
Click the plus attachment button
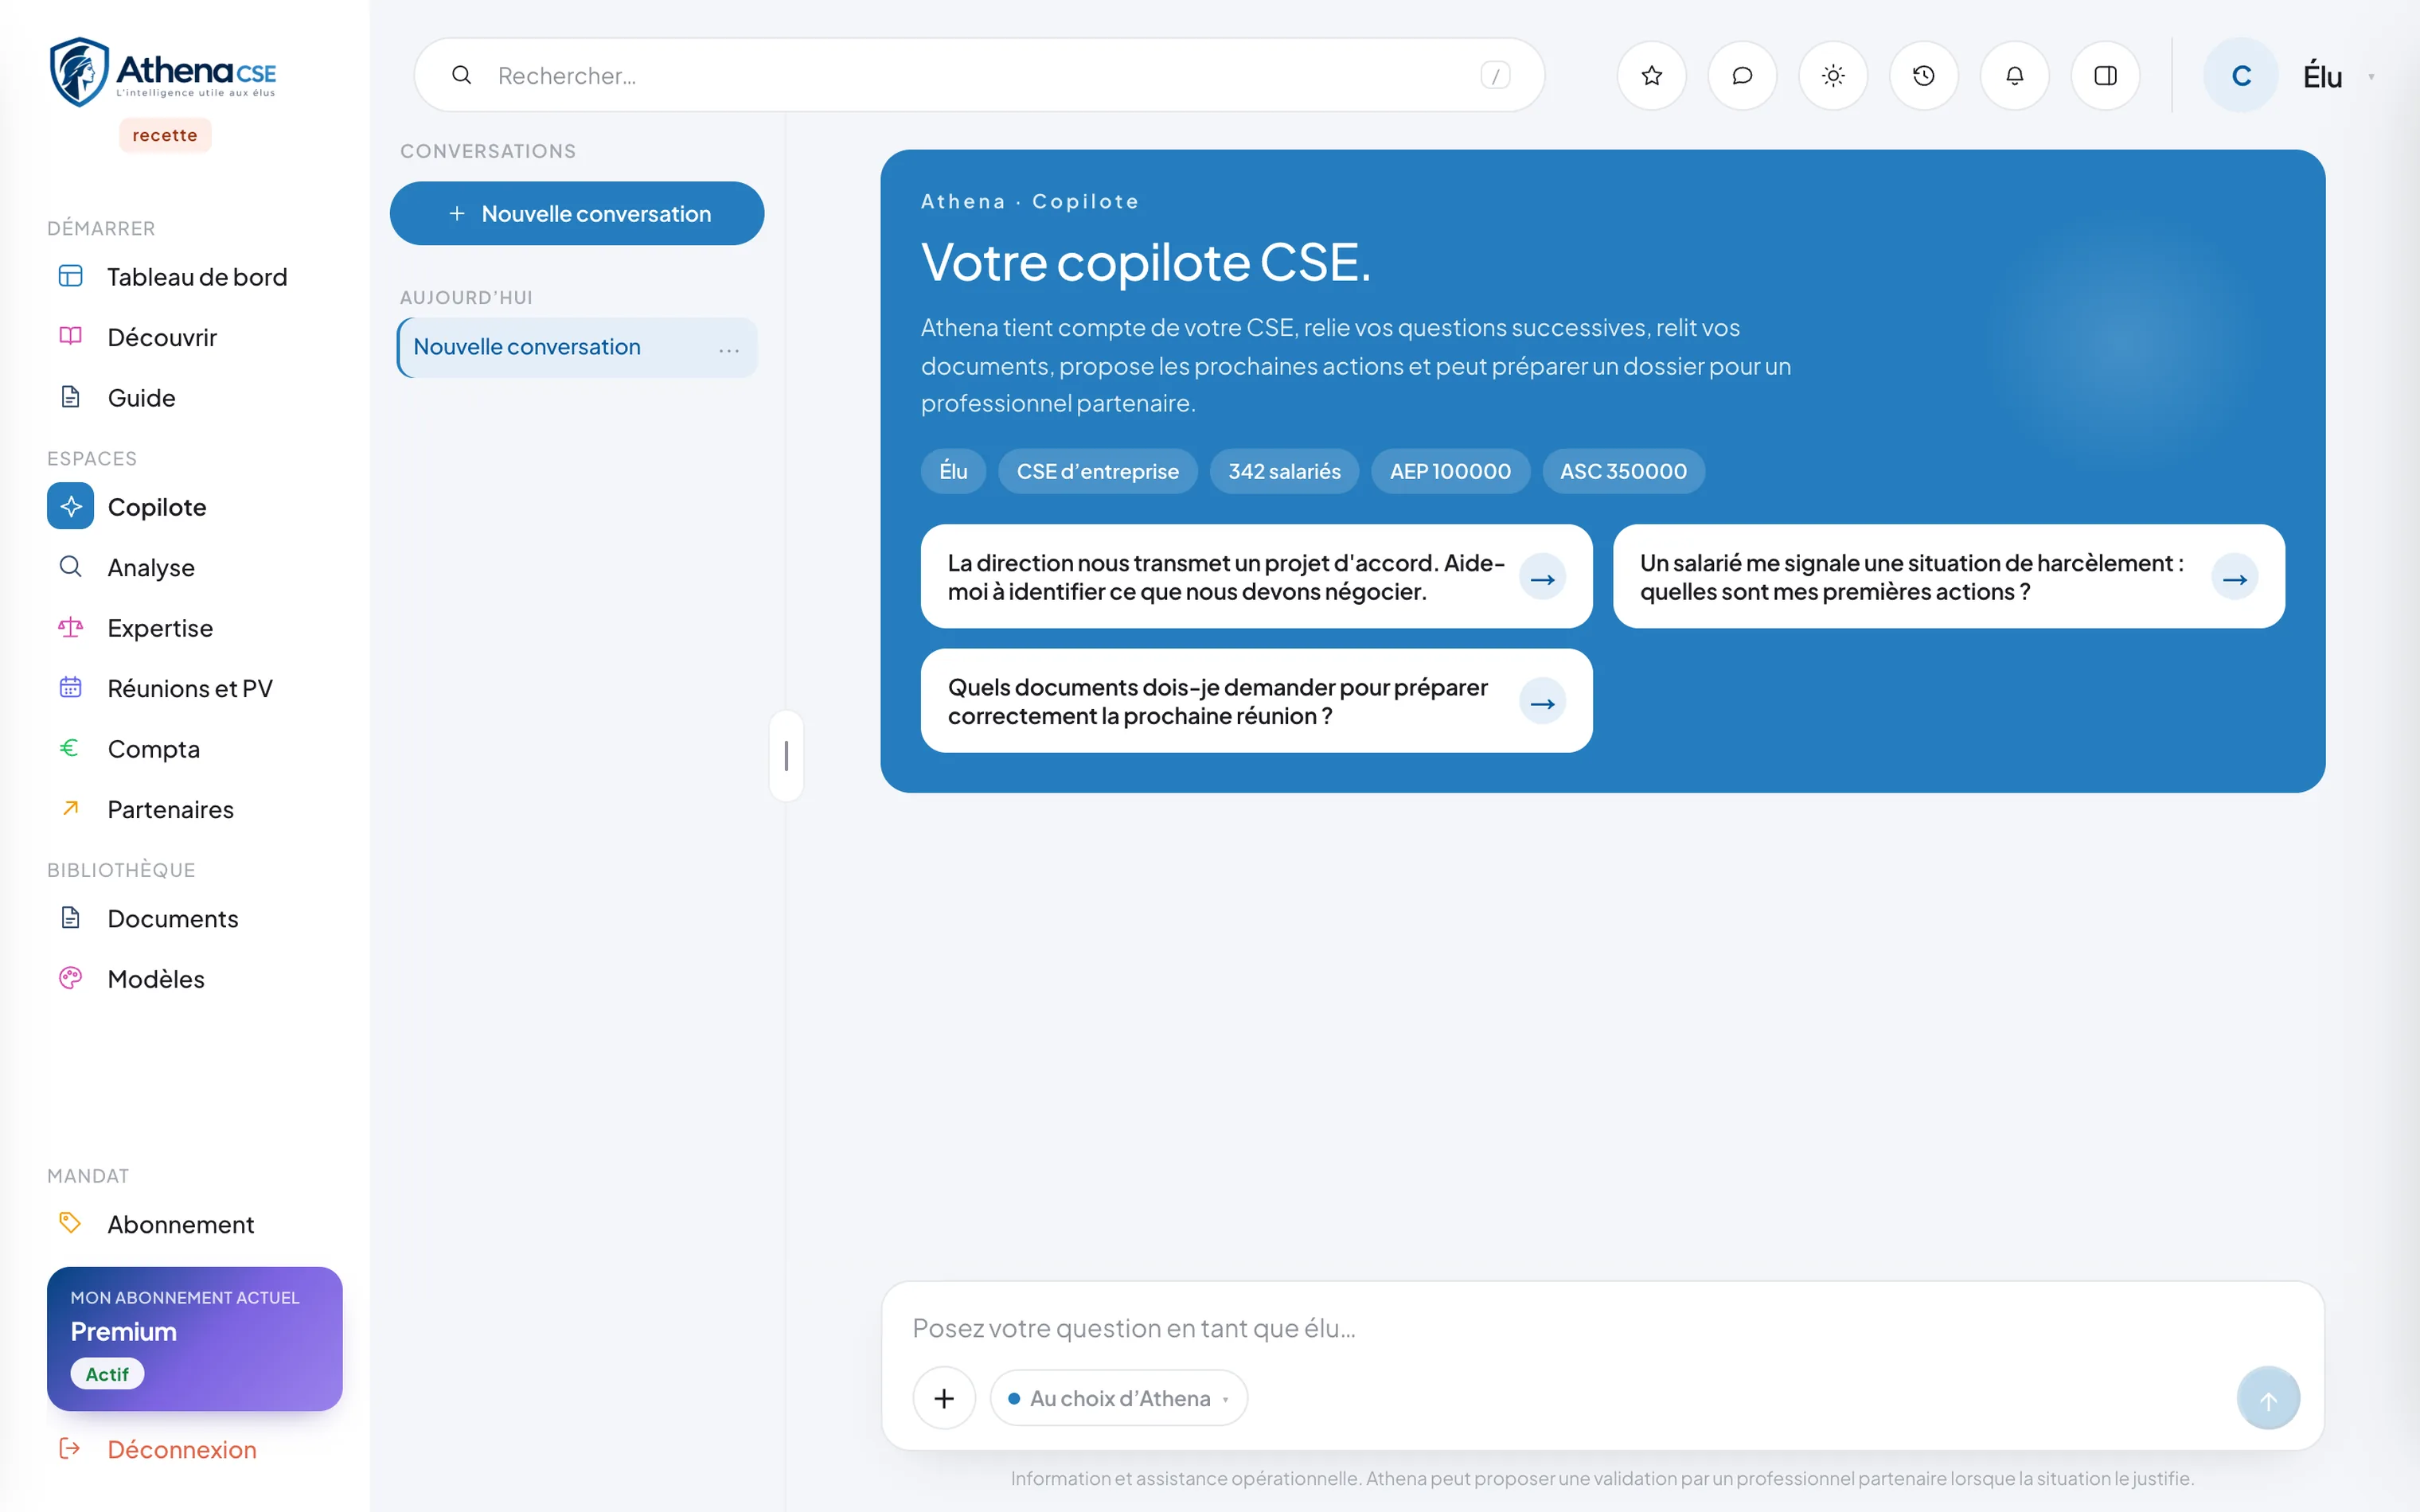[944, 1398]
